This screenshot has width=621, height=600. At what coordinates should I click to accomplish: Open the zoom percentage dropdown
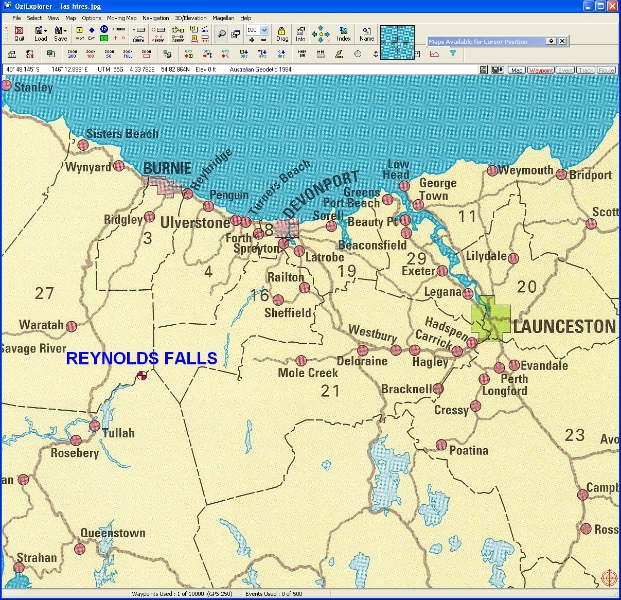pyautogui.click(x=264, y=31)
